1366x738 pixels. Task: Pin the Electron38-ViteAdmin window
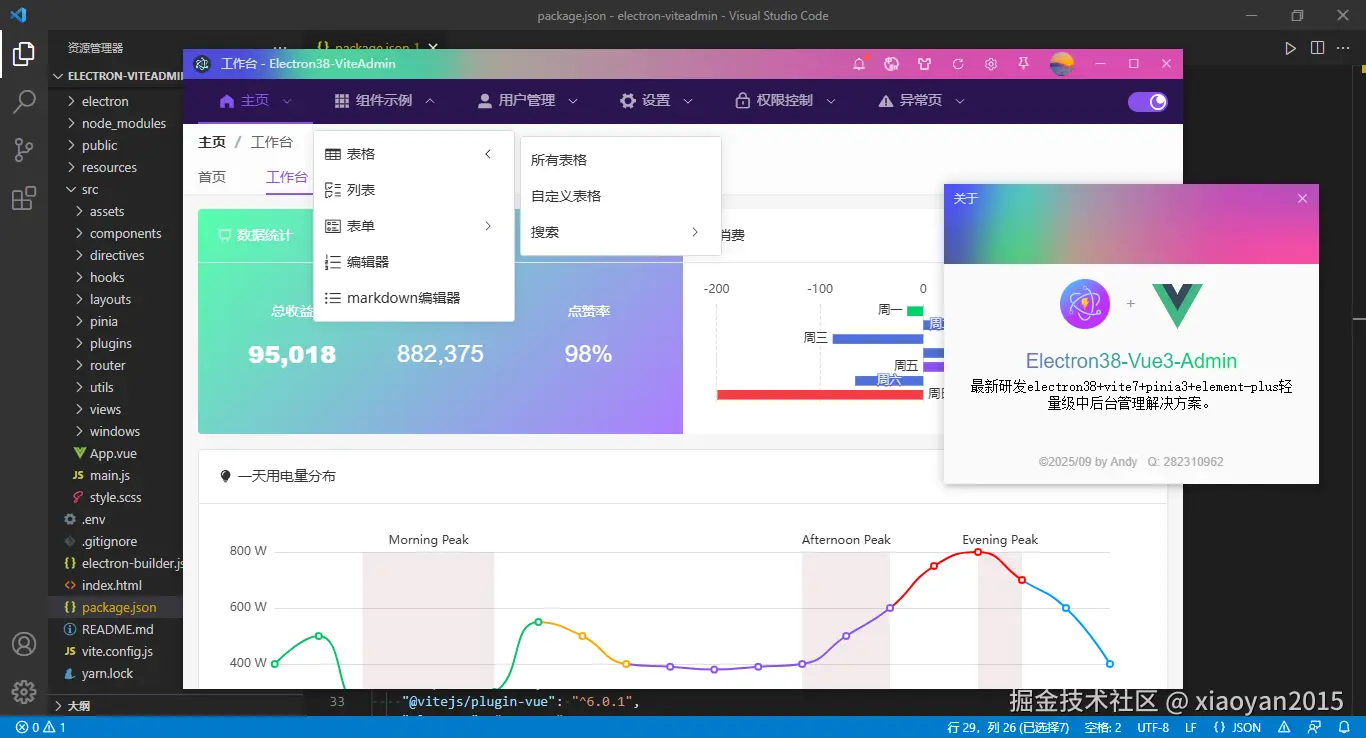(1023, 63)
